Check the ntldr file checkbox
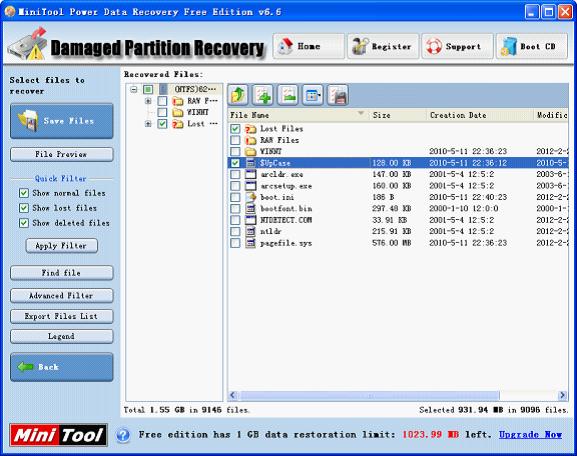The width and height of the screenshot is (577, 456). (235, 231)
